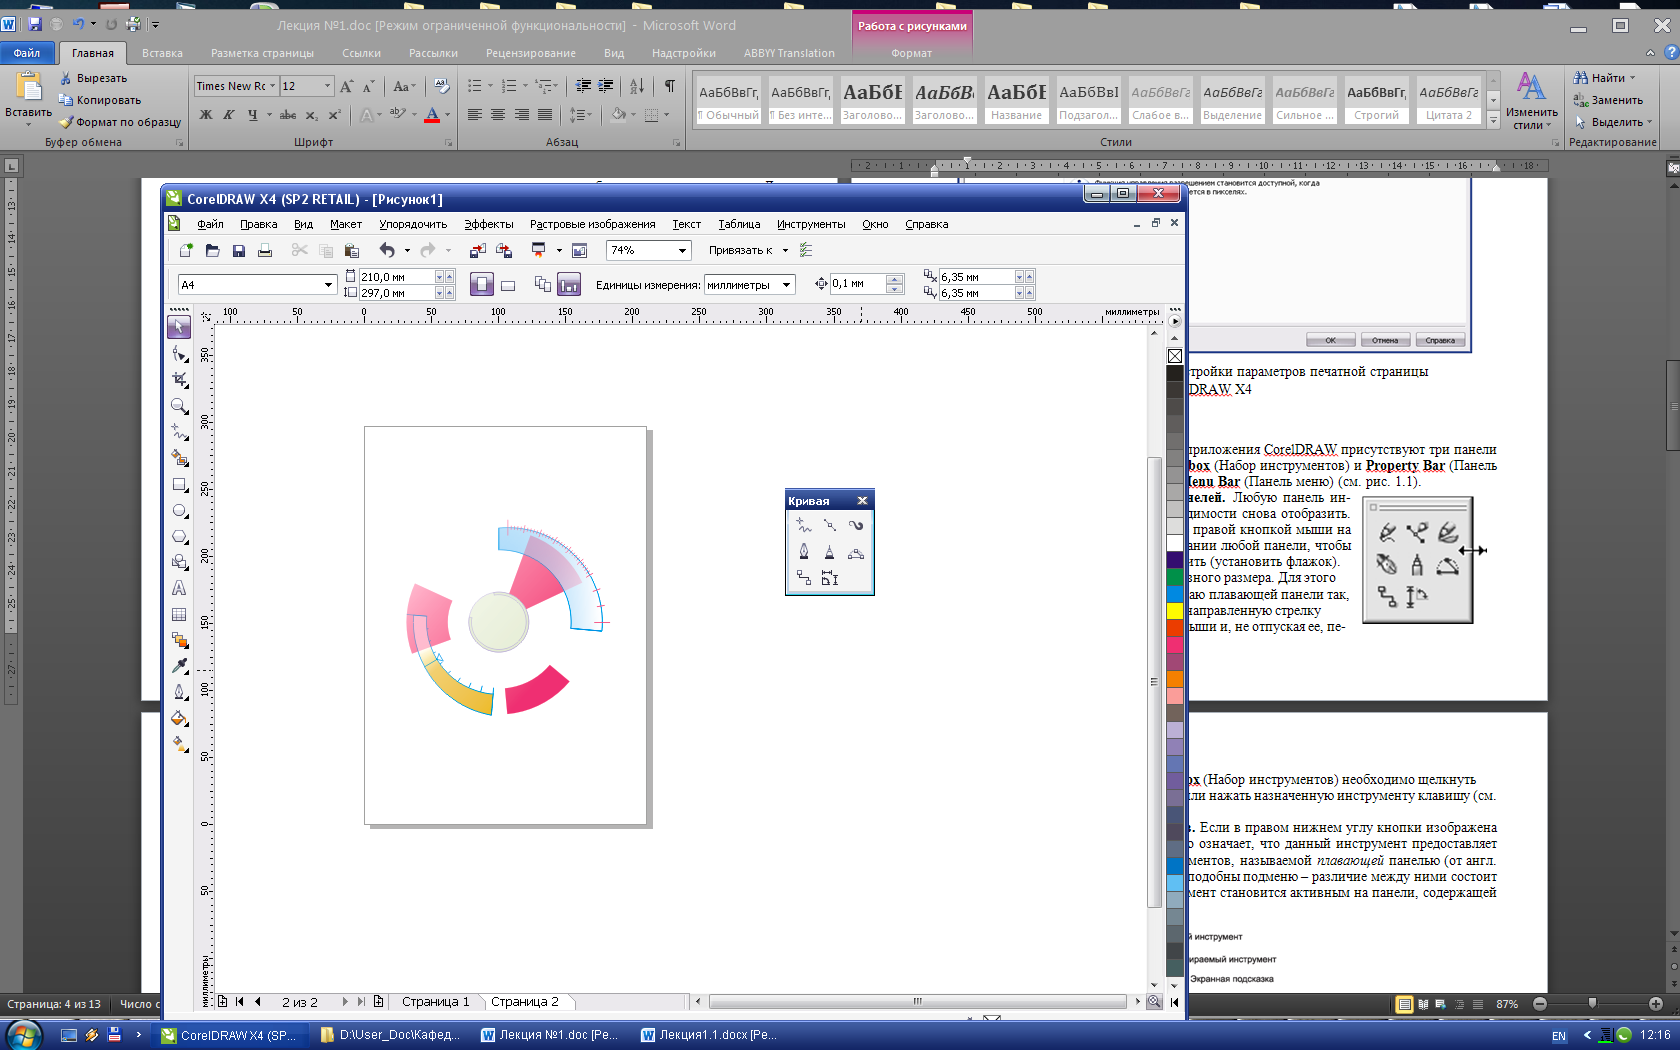
Task: Pick the no-color (X) swatch in palette
Action: point(1175,356)
